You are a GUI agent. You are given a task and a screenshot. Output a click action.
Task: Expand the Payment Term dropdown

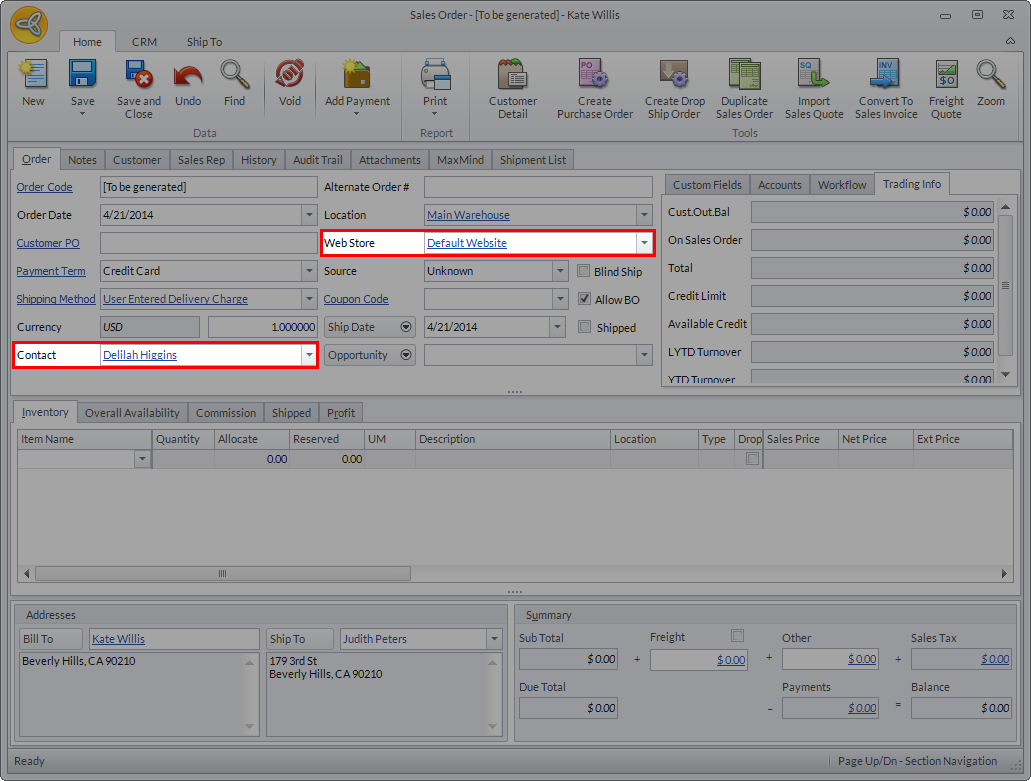[x=308, y=271]
